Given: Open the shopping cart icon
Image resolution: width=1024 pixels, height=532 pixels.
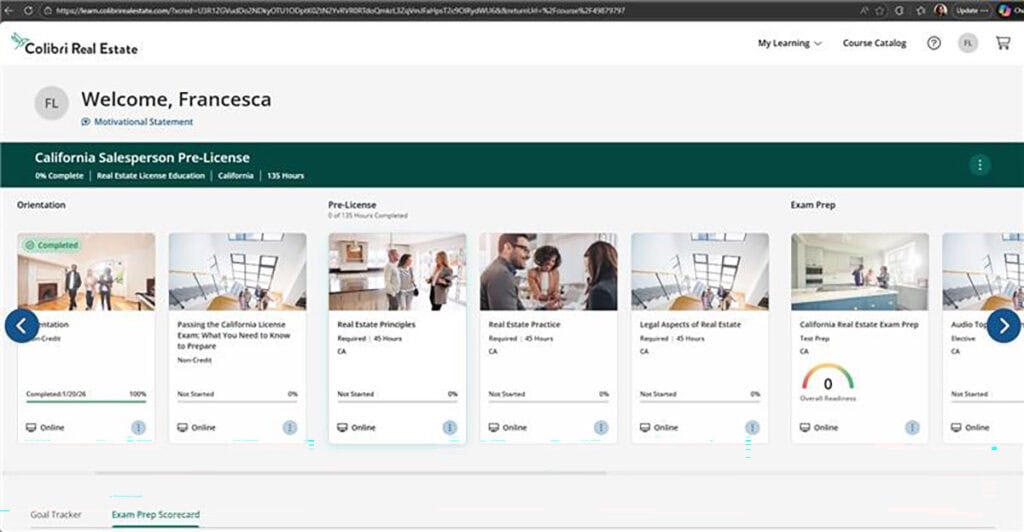Looking at the screenshot, I should tap(1002, 43).
